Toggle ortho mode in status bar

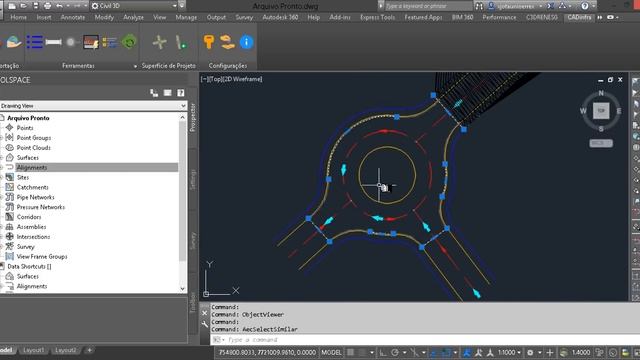(383, 352)
